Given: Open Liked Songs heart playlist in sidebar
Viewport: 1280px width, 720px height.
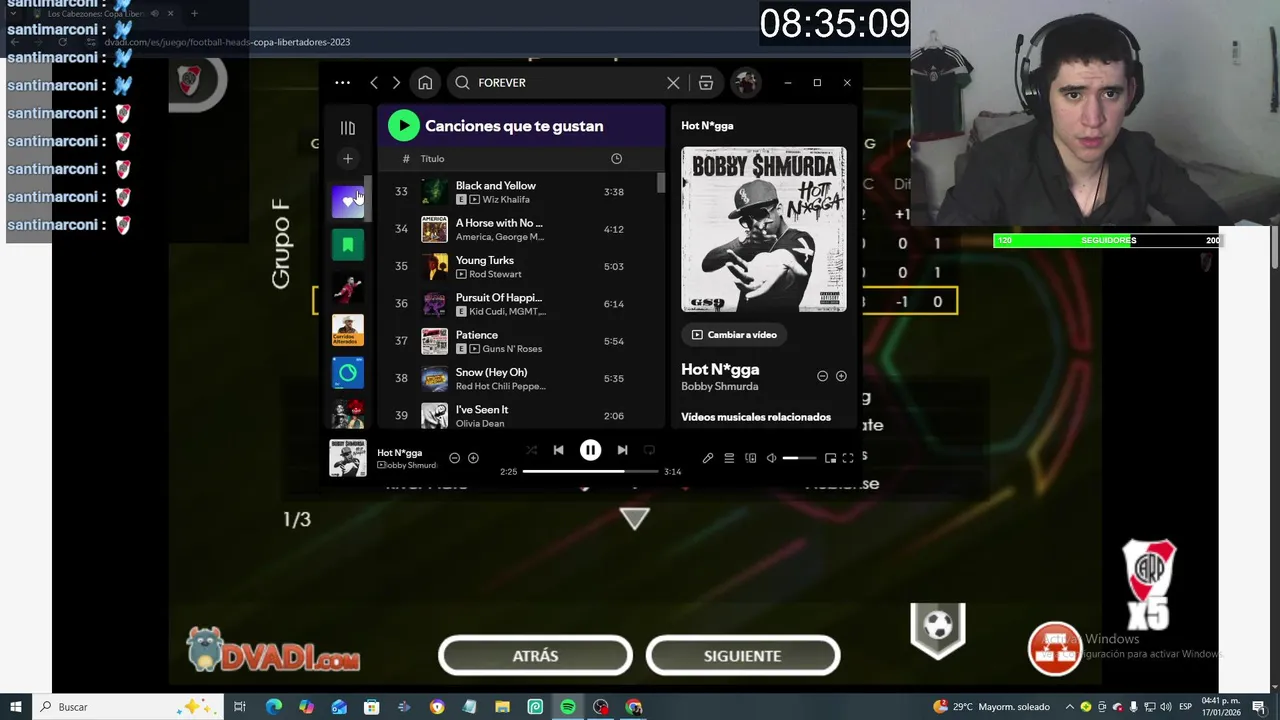Looking at the screenshot, I should [348, 201].
